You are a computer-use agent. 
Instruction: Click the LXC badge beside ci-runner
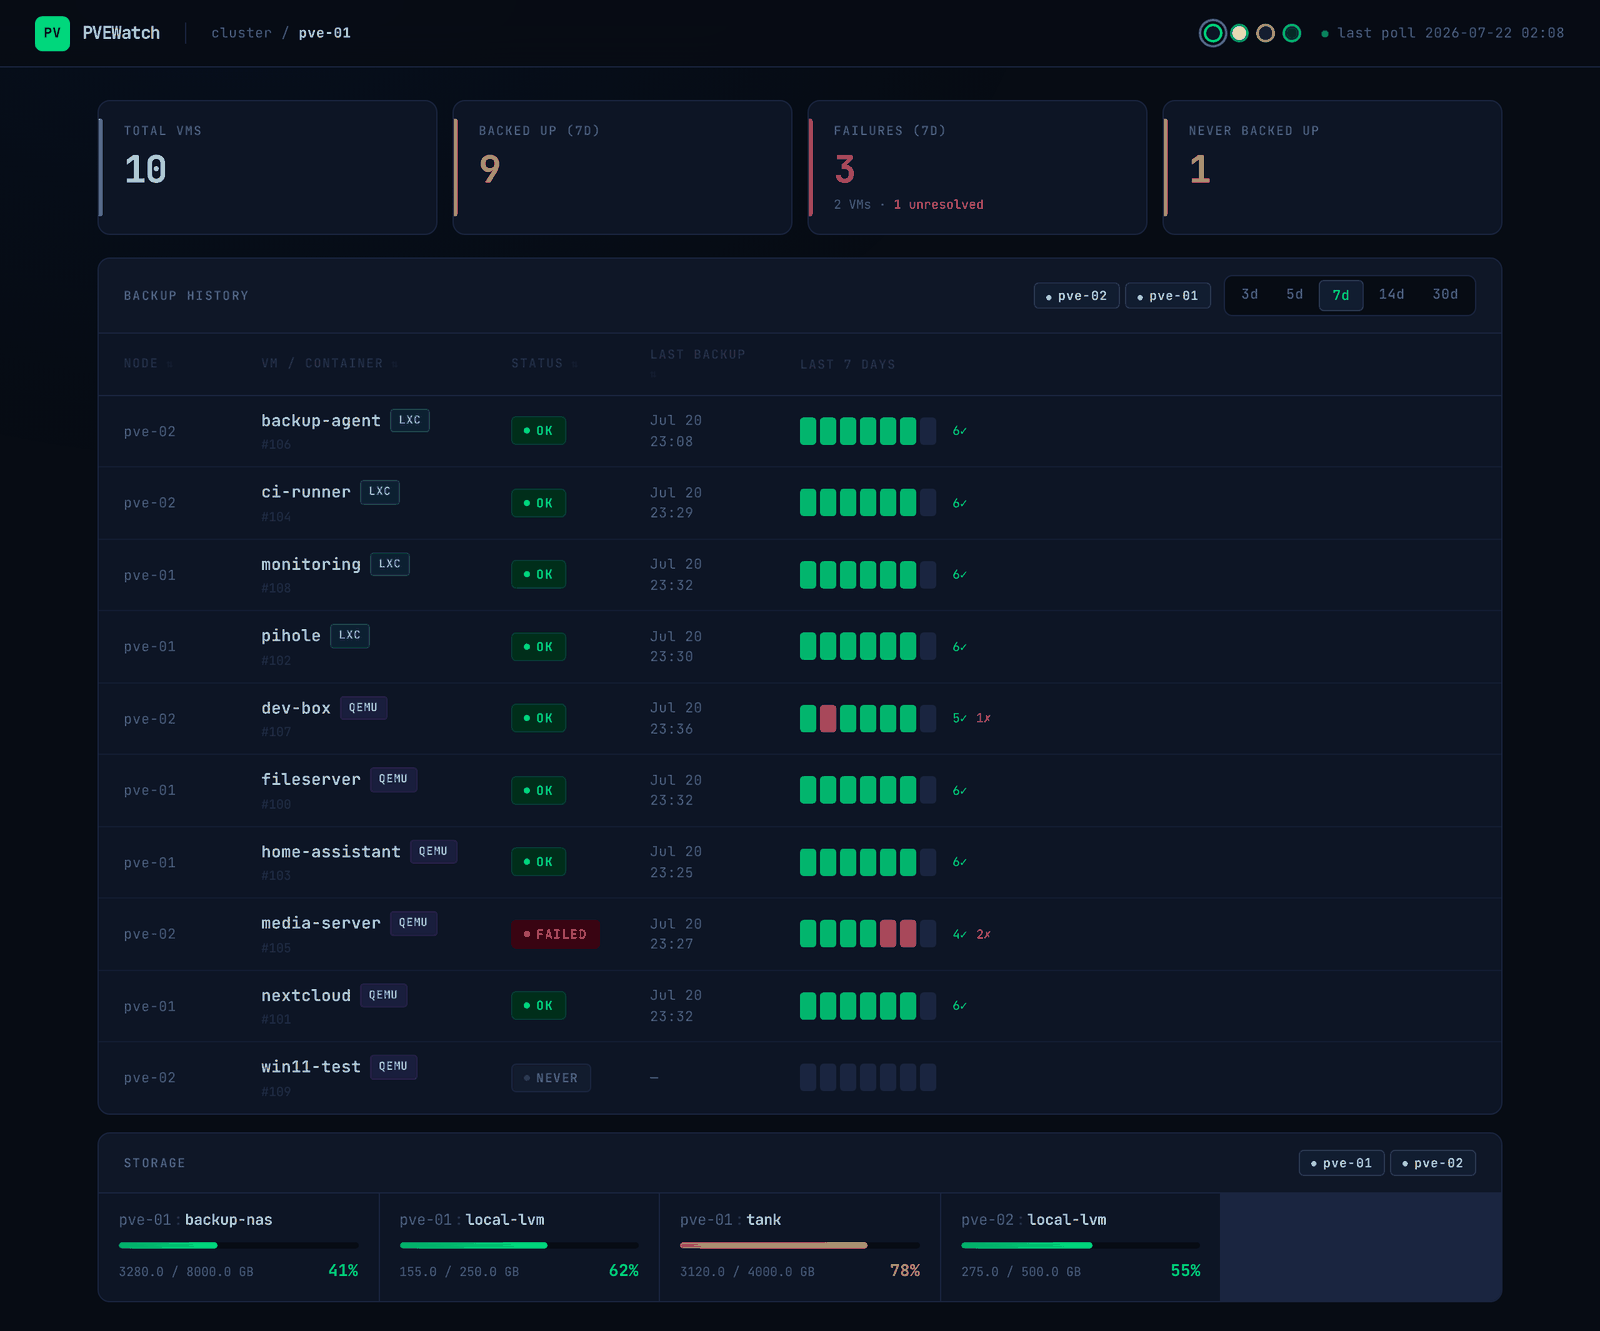(380, 492)
